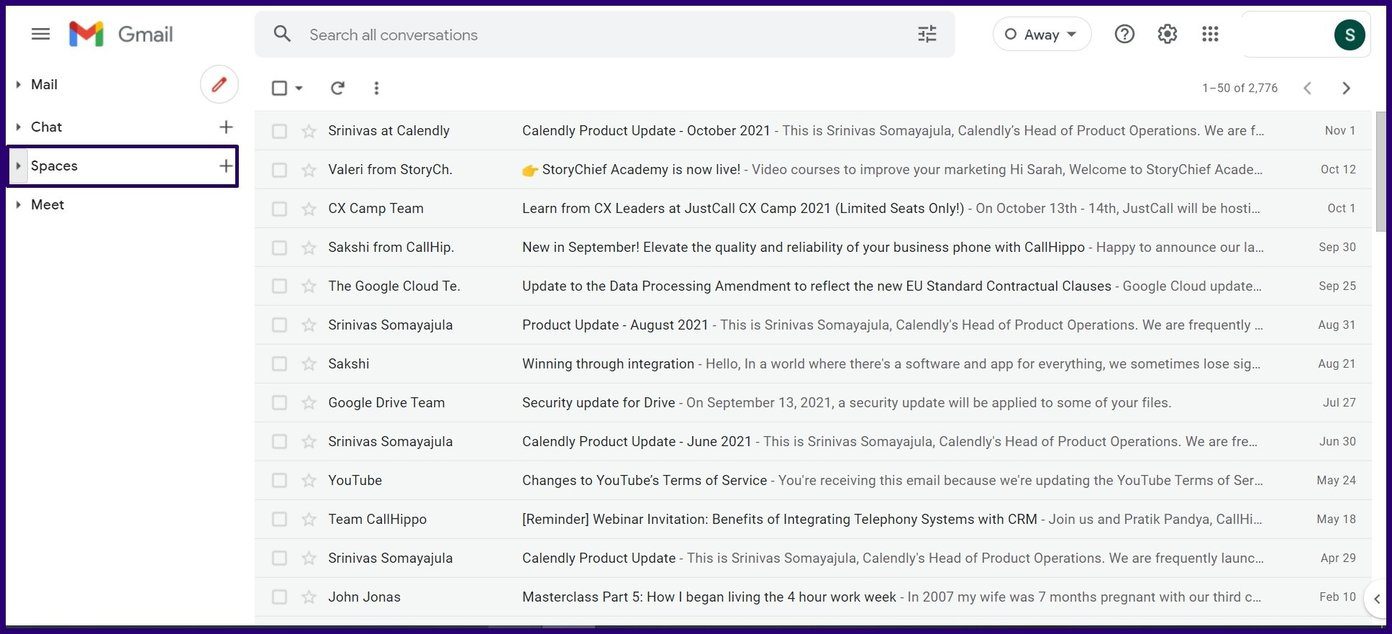Star the Sakshi from CallHip. email
This screenshot has height=634, width=1392.
click(309, 247)
